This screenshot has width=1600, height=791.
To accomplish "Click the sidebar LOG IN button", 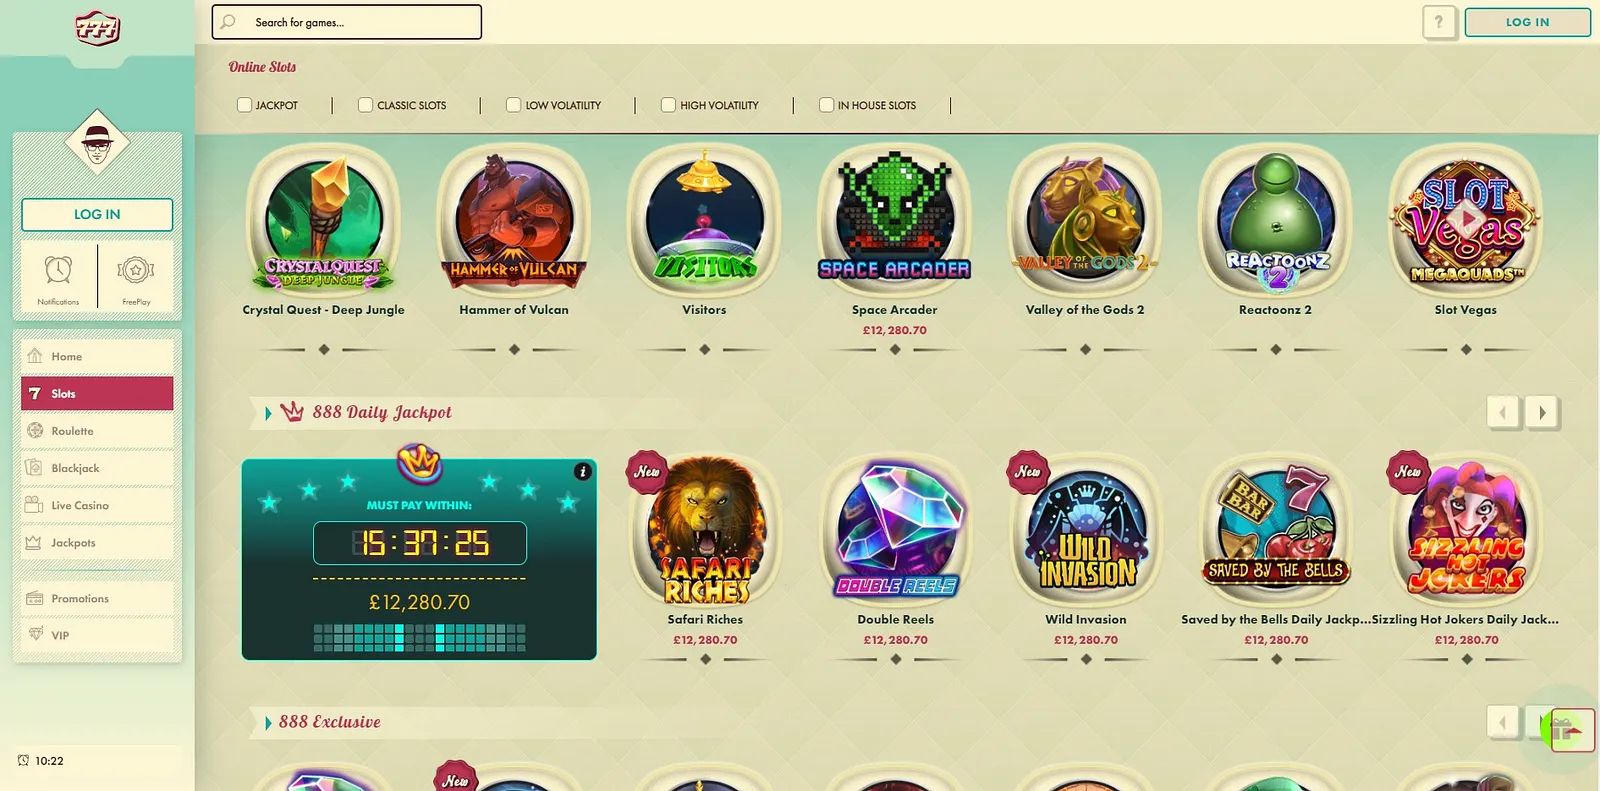I will [97, 214].
